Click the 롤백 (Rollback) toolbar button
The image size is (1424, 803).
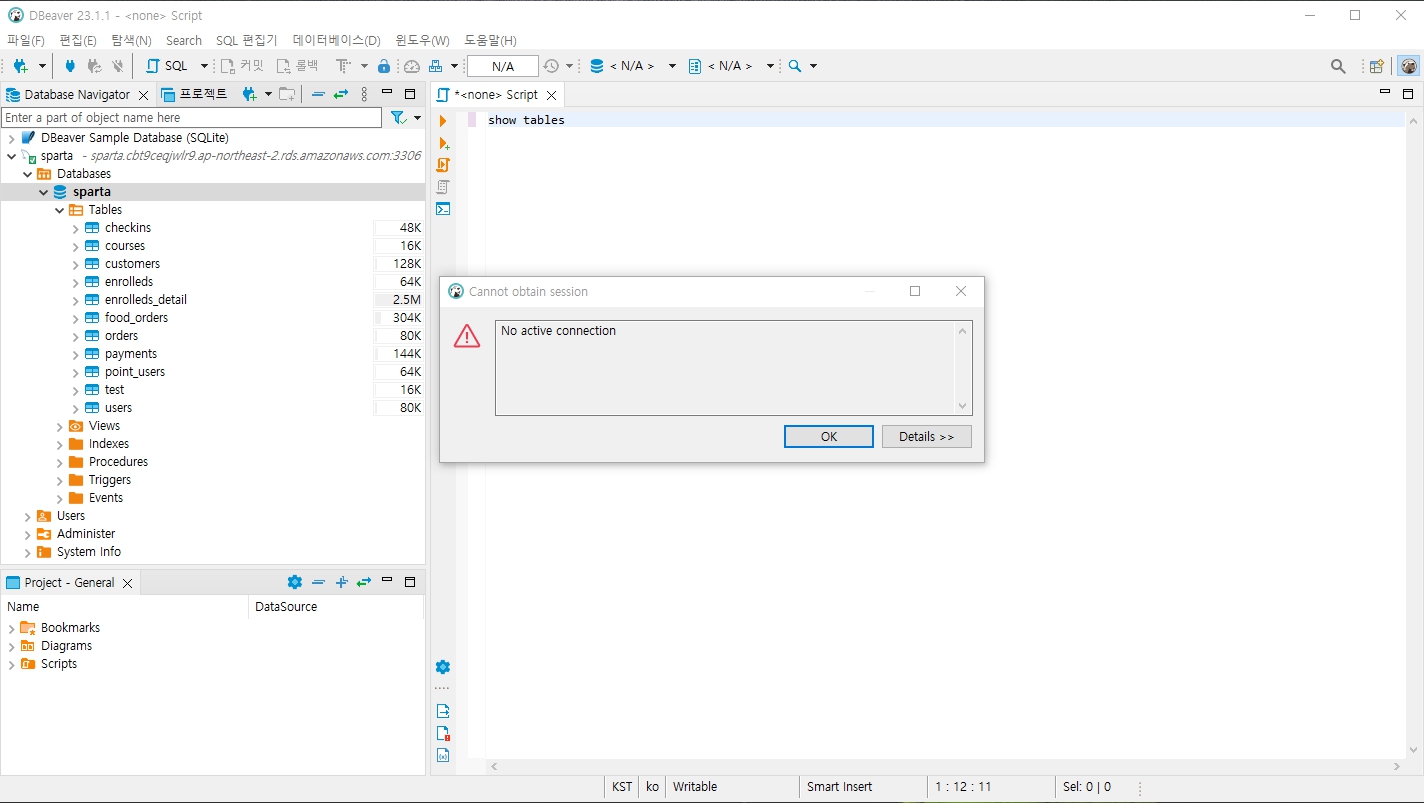297,66
